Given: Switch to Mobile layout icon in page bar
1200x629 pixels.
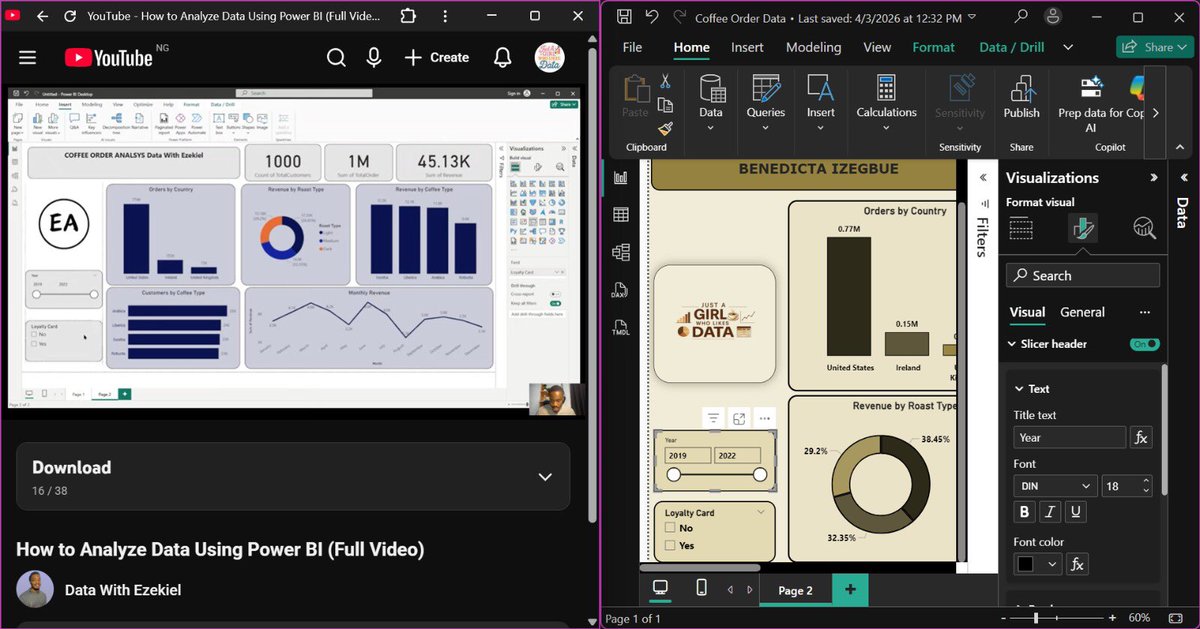Looking at the screenshot, I should [702, 588].
